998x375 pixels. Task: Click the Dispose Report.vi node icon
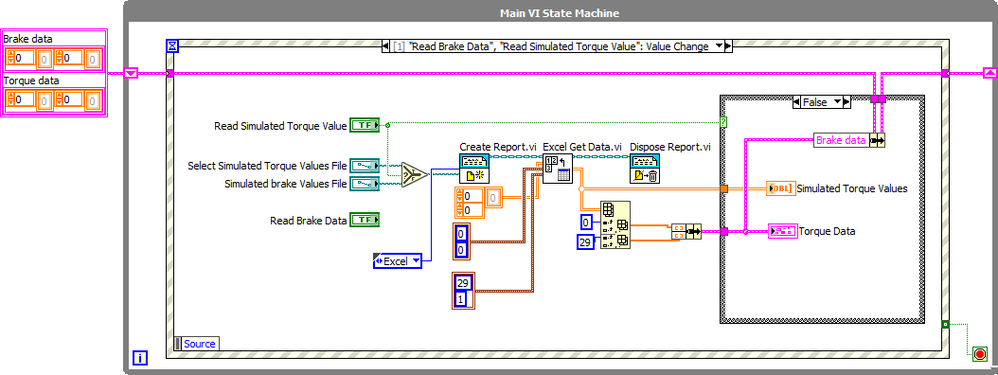[645, 169]
